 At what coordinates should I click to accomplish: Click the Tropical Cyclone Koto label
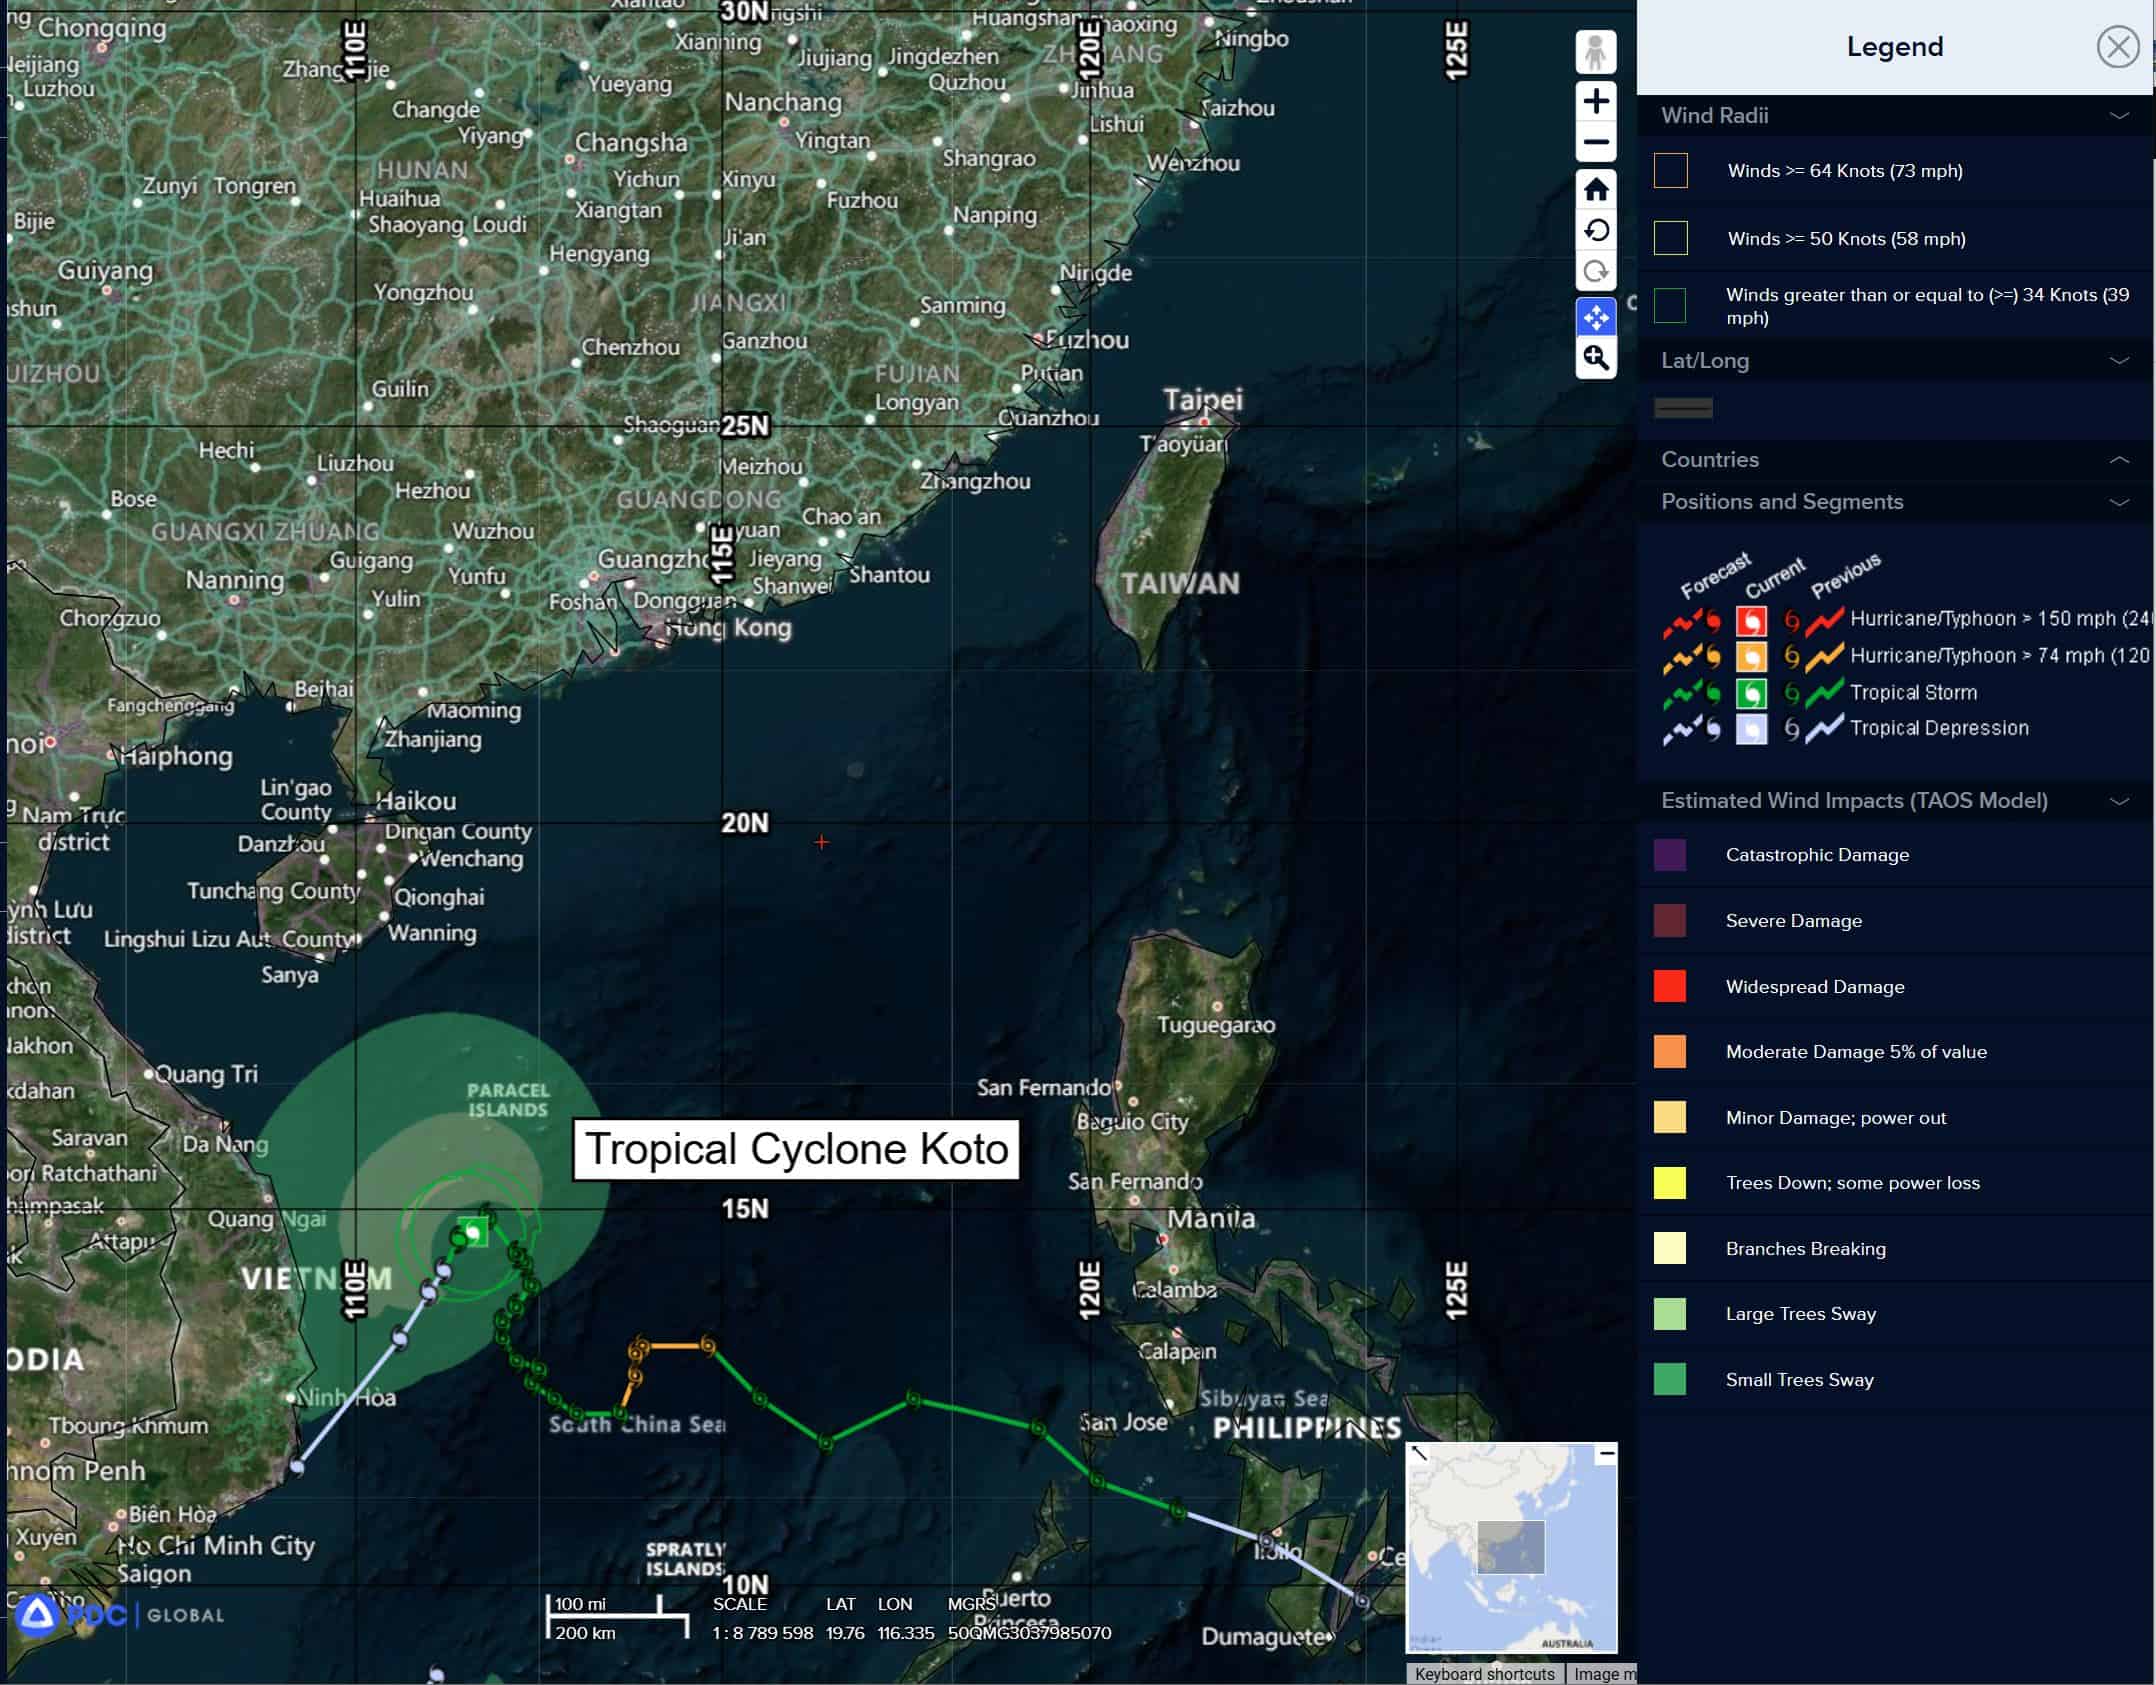pyautogui.click(x=796, y=1149)
